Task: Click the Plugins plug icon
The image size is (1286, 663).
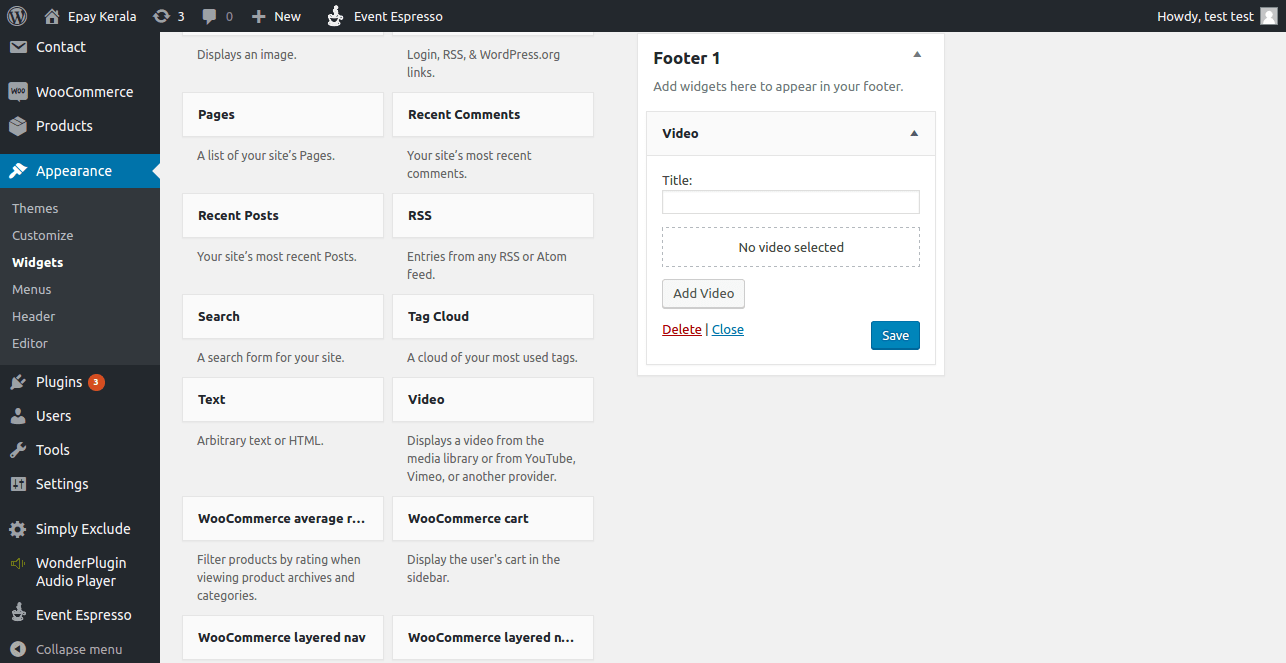Action: [18, 382]
